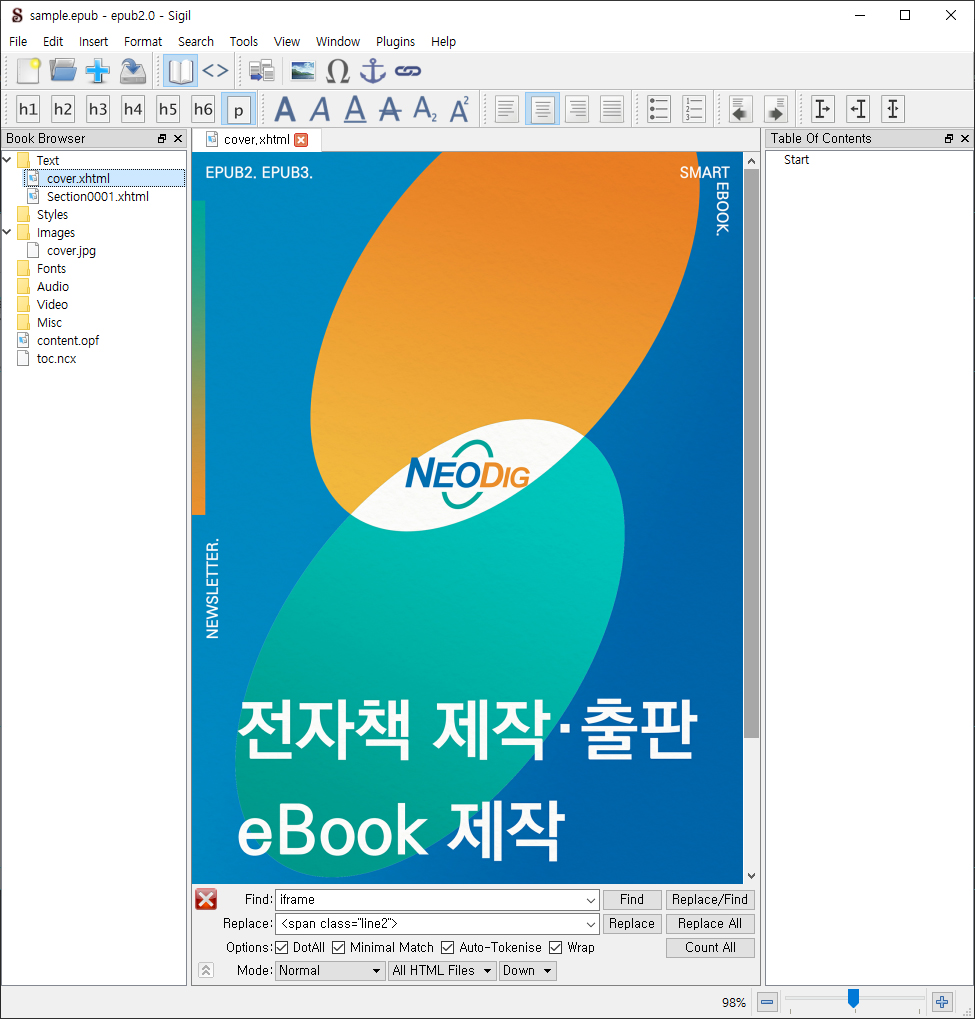Decrease the indent level
The image size is (975, 1019).
click(740, 109)
